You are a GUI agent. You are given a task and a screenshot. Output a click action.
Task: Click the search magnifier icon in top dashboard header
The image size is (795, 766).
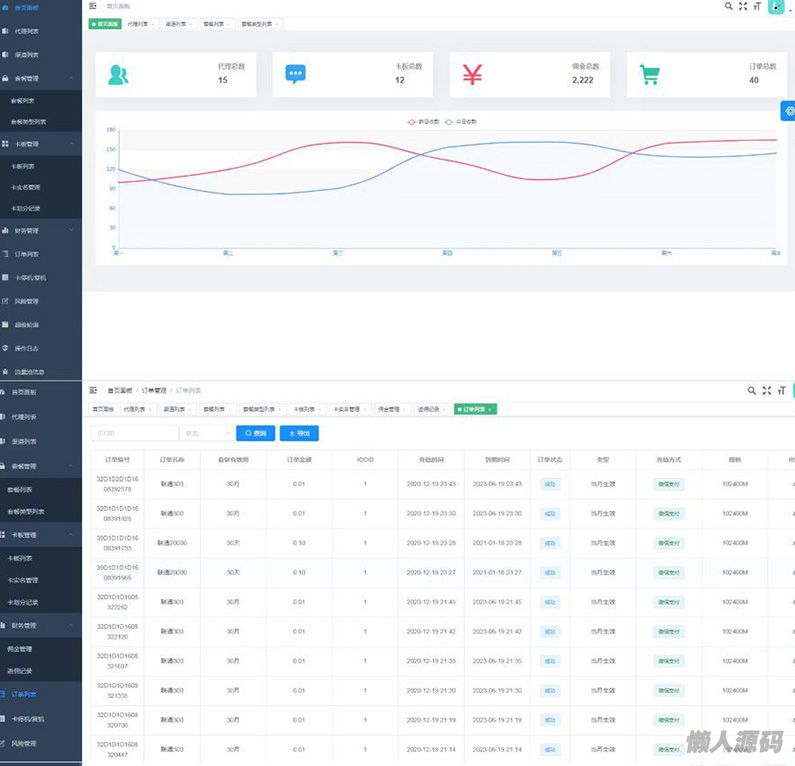pos(728,6)
